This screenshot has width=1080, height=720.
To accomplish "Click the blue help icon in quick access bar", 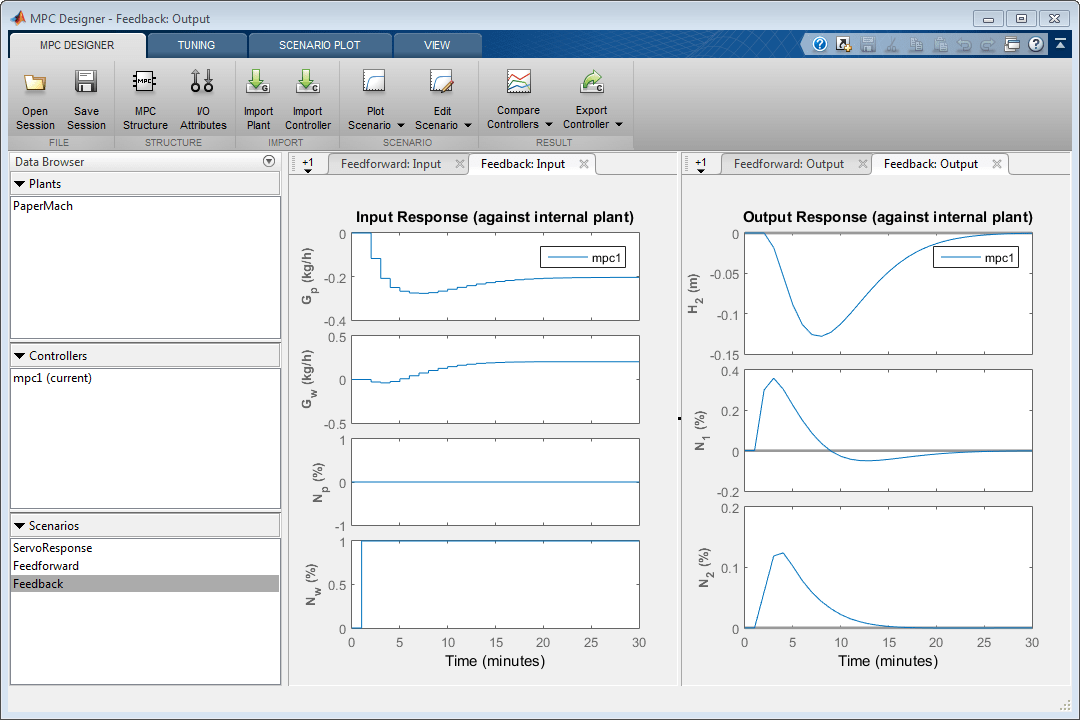I will (820, 45).
